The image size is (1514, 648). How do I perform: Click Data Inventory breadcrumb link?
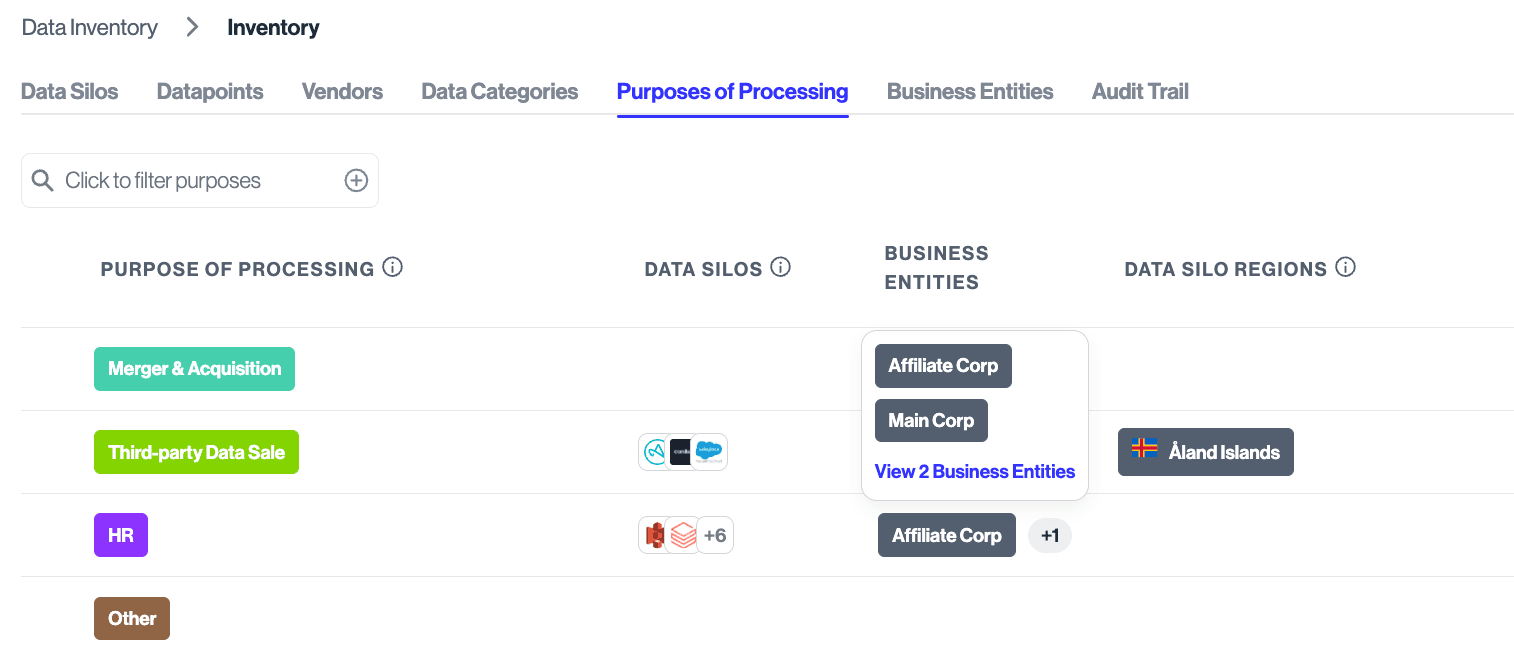pyautogui.click(x=90, y=28)
